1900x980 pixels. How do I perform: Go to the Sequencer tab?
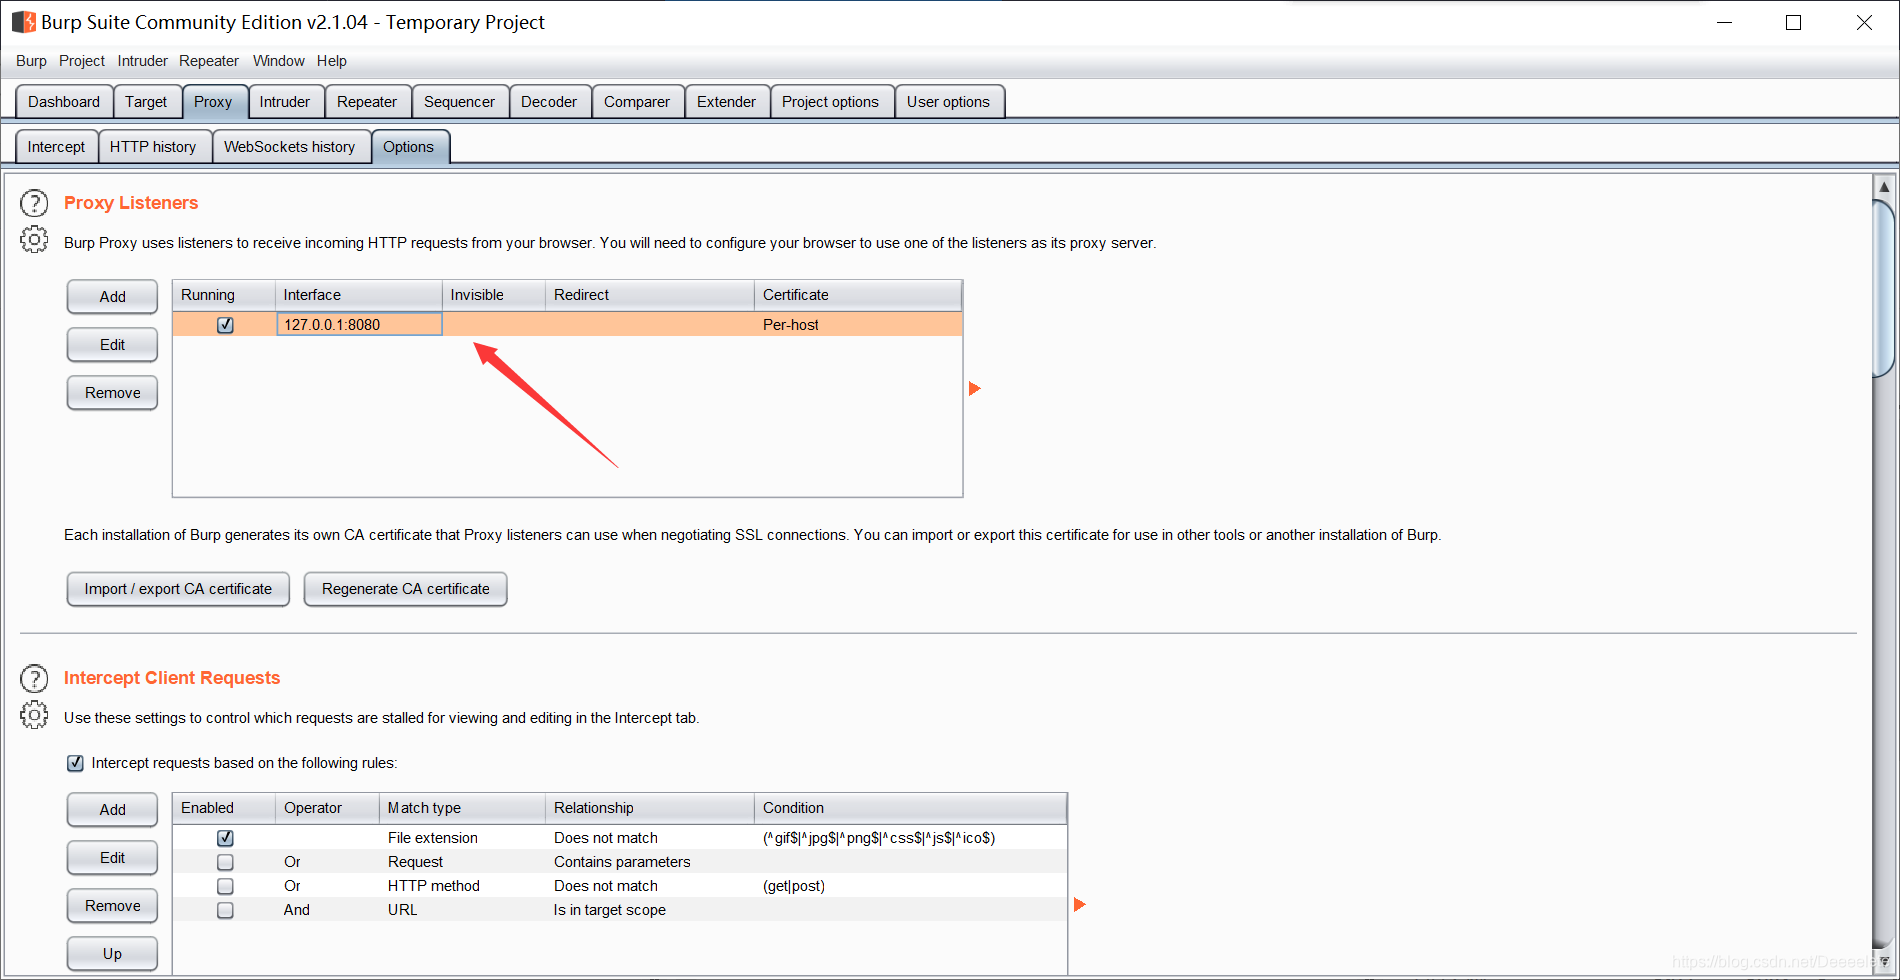click(459, 102)
